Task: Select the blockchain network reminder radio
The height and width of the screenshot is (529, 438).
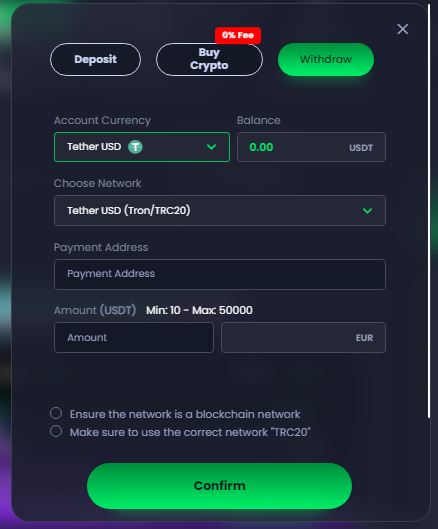Action: [x=56, y=413]
